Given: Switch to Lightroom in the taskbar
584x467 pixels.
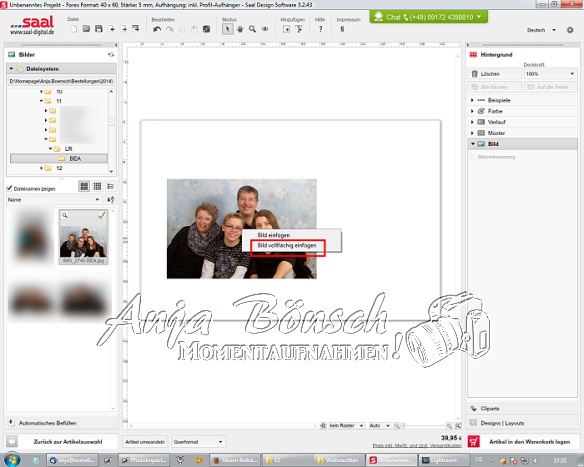Looking at the screenshot, I should coord(444,460).
